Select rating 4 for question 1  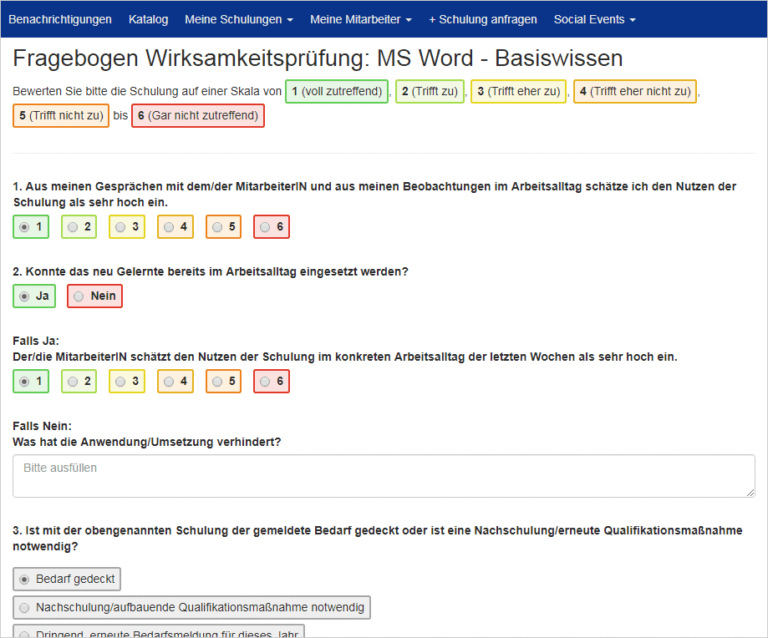pyautogui.click(x=175, y=227)
